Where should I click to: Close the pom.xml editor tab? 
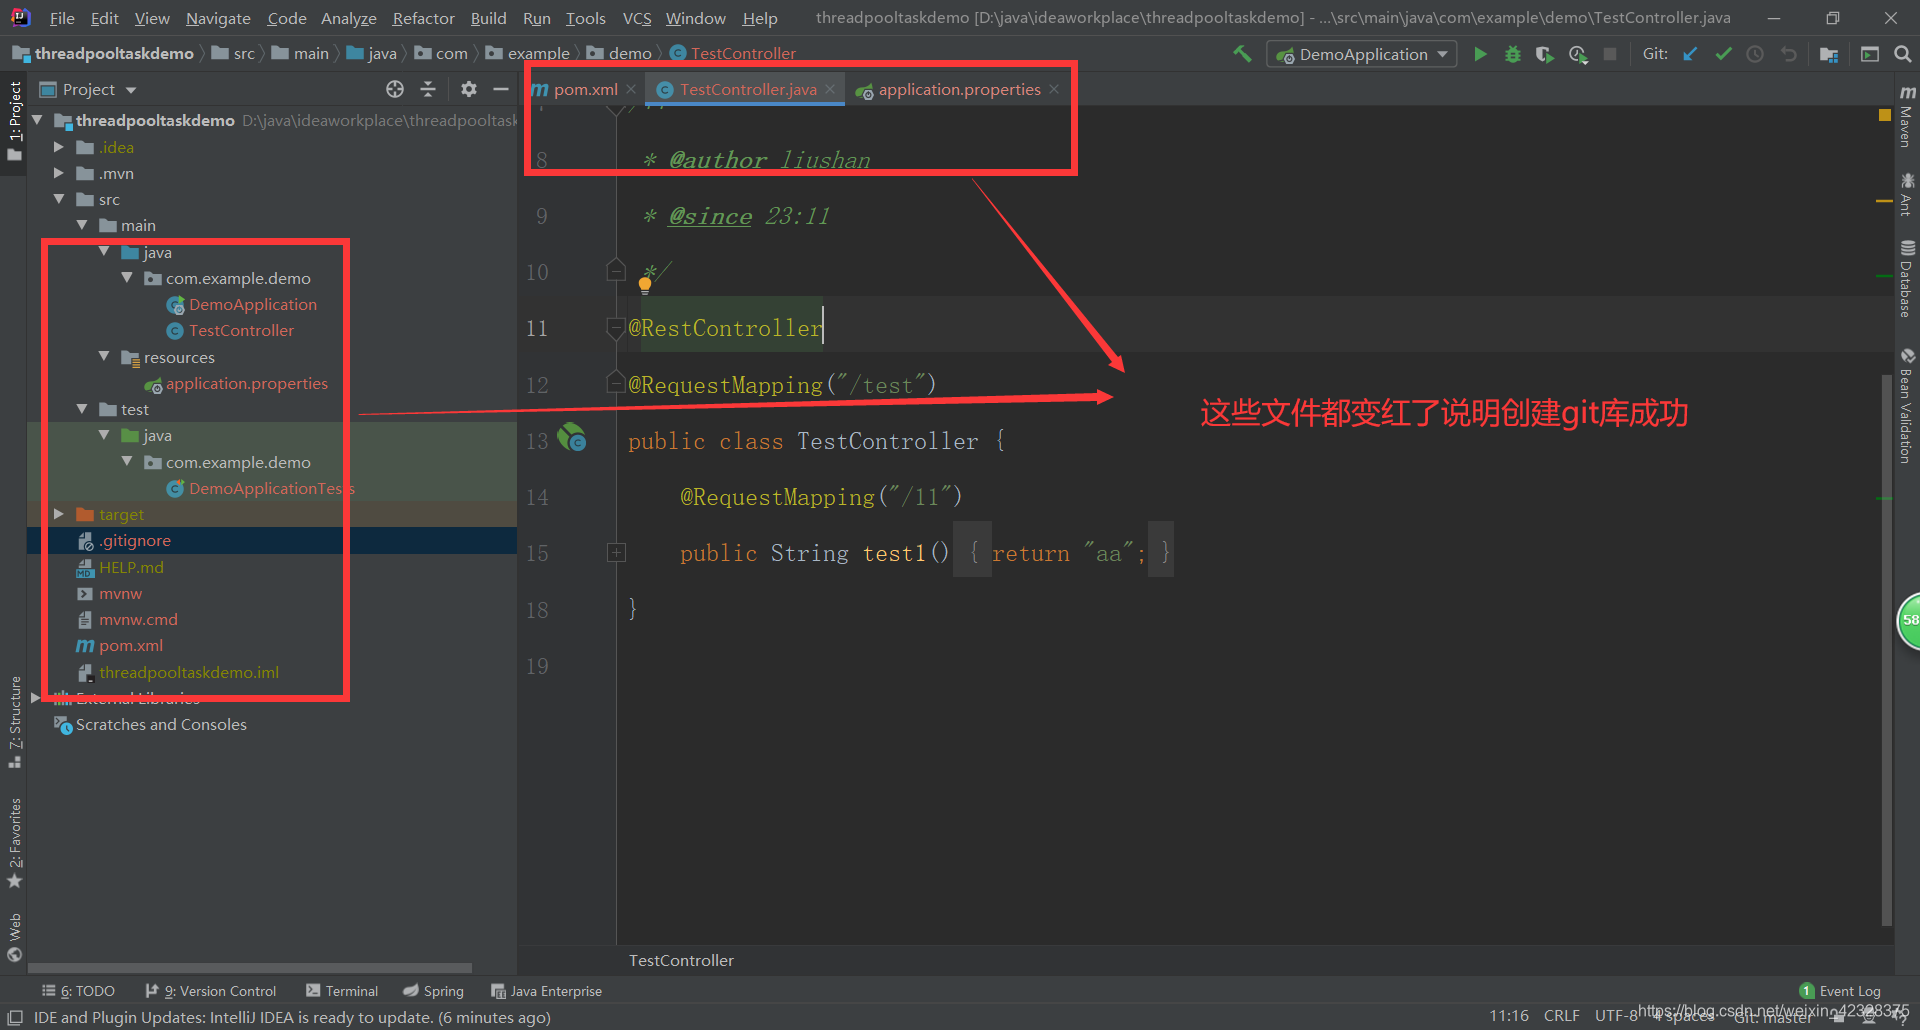click(630, 89)
